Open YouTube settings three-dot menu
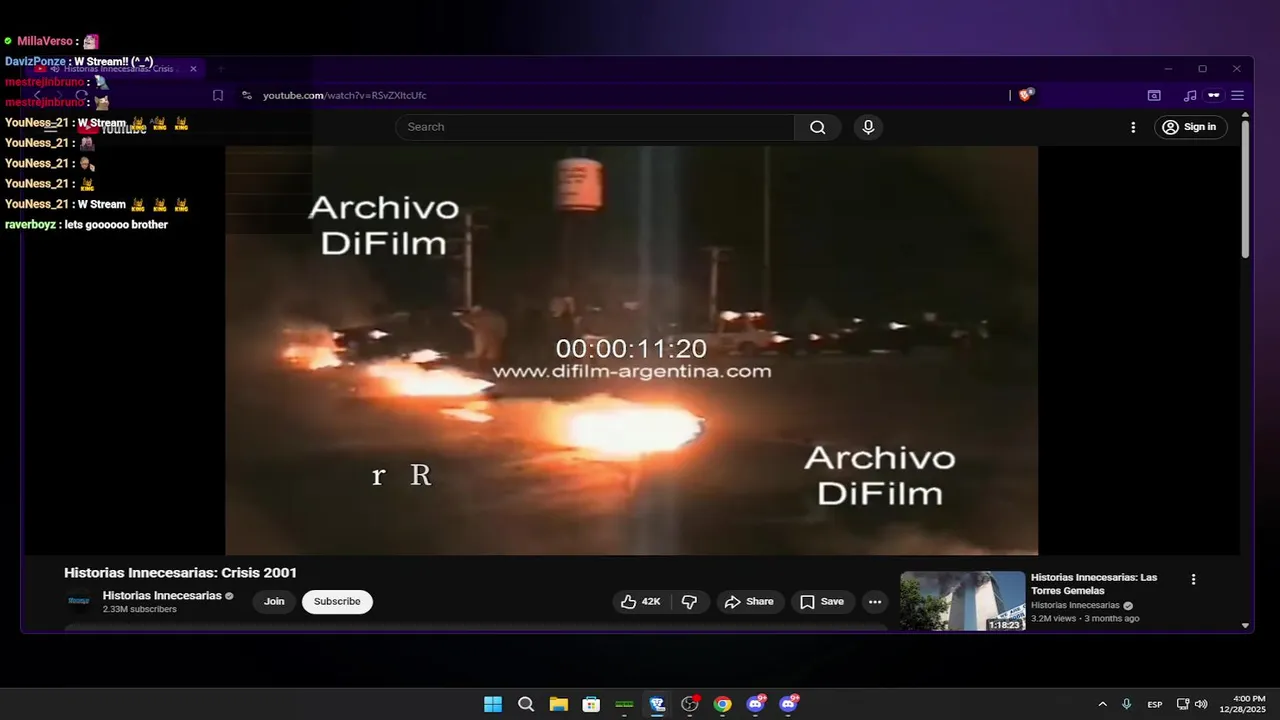 point(1133,127)
